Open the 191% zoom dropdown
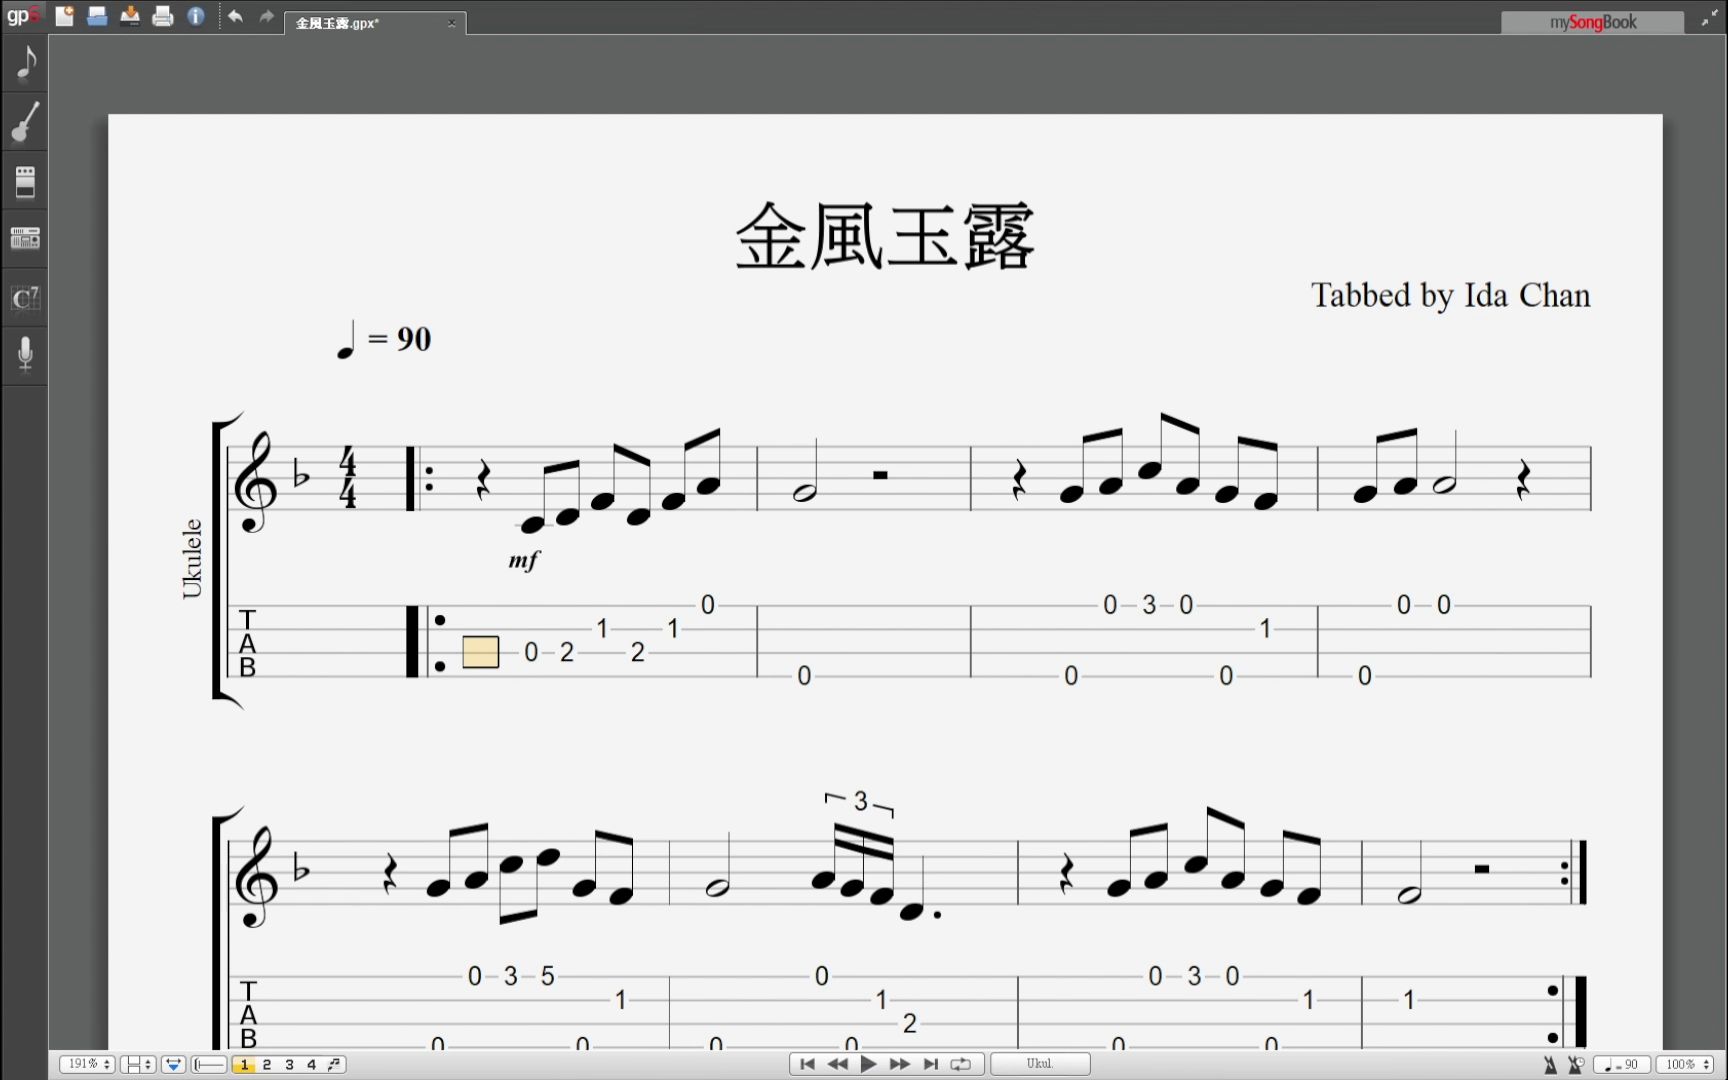The height and width of the screenshot is (1080, 1728). 86,1064
